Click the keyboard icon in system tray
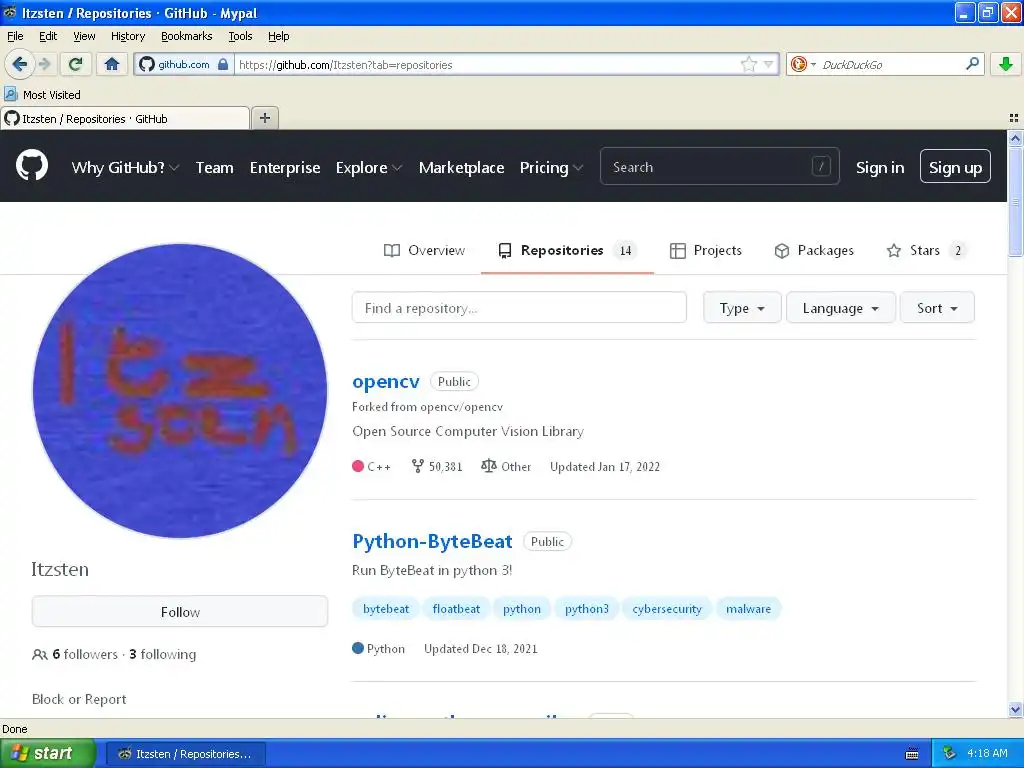This screenshot has width=1024, height=768. click(912, 754)
